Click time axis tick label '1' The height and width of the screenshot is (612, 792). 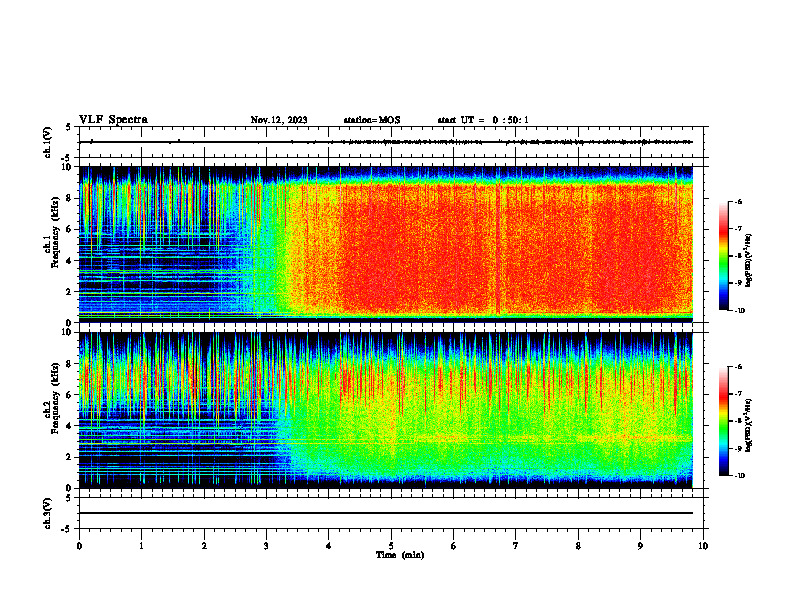click(x=141, y=546)
